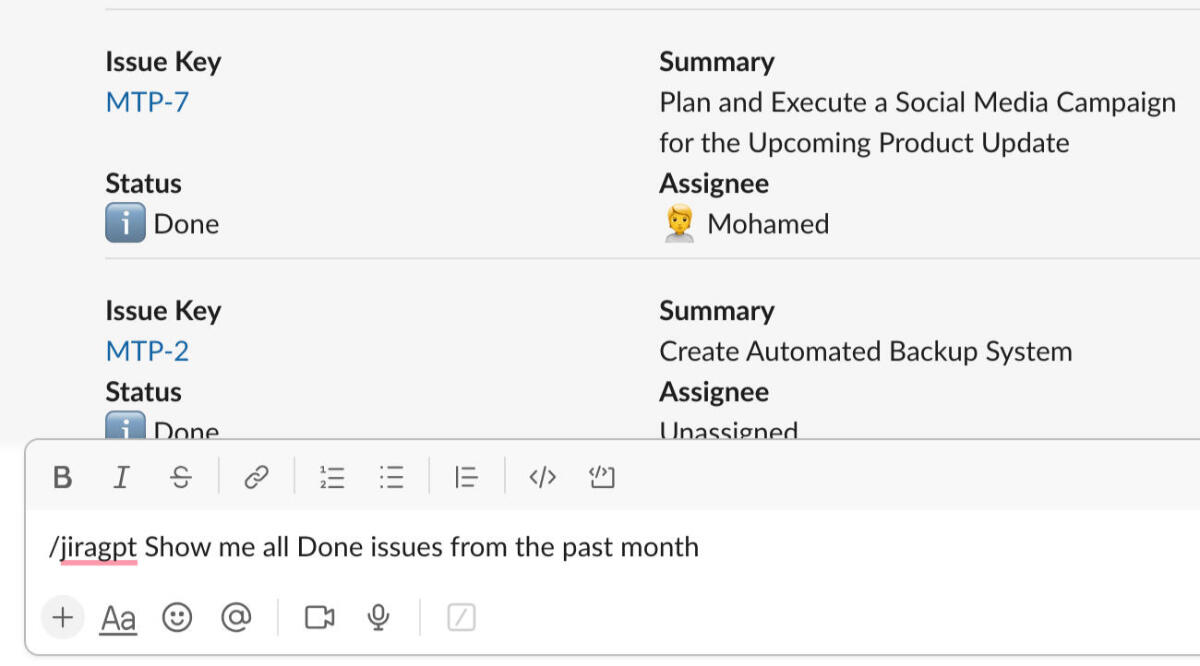1200x666 pixels.
Task: Record an audio clip
Action: click(x=378, y=617)
